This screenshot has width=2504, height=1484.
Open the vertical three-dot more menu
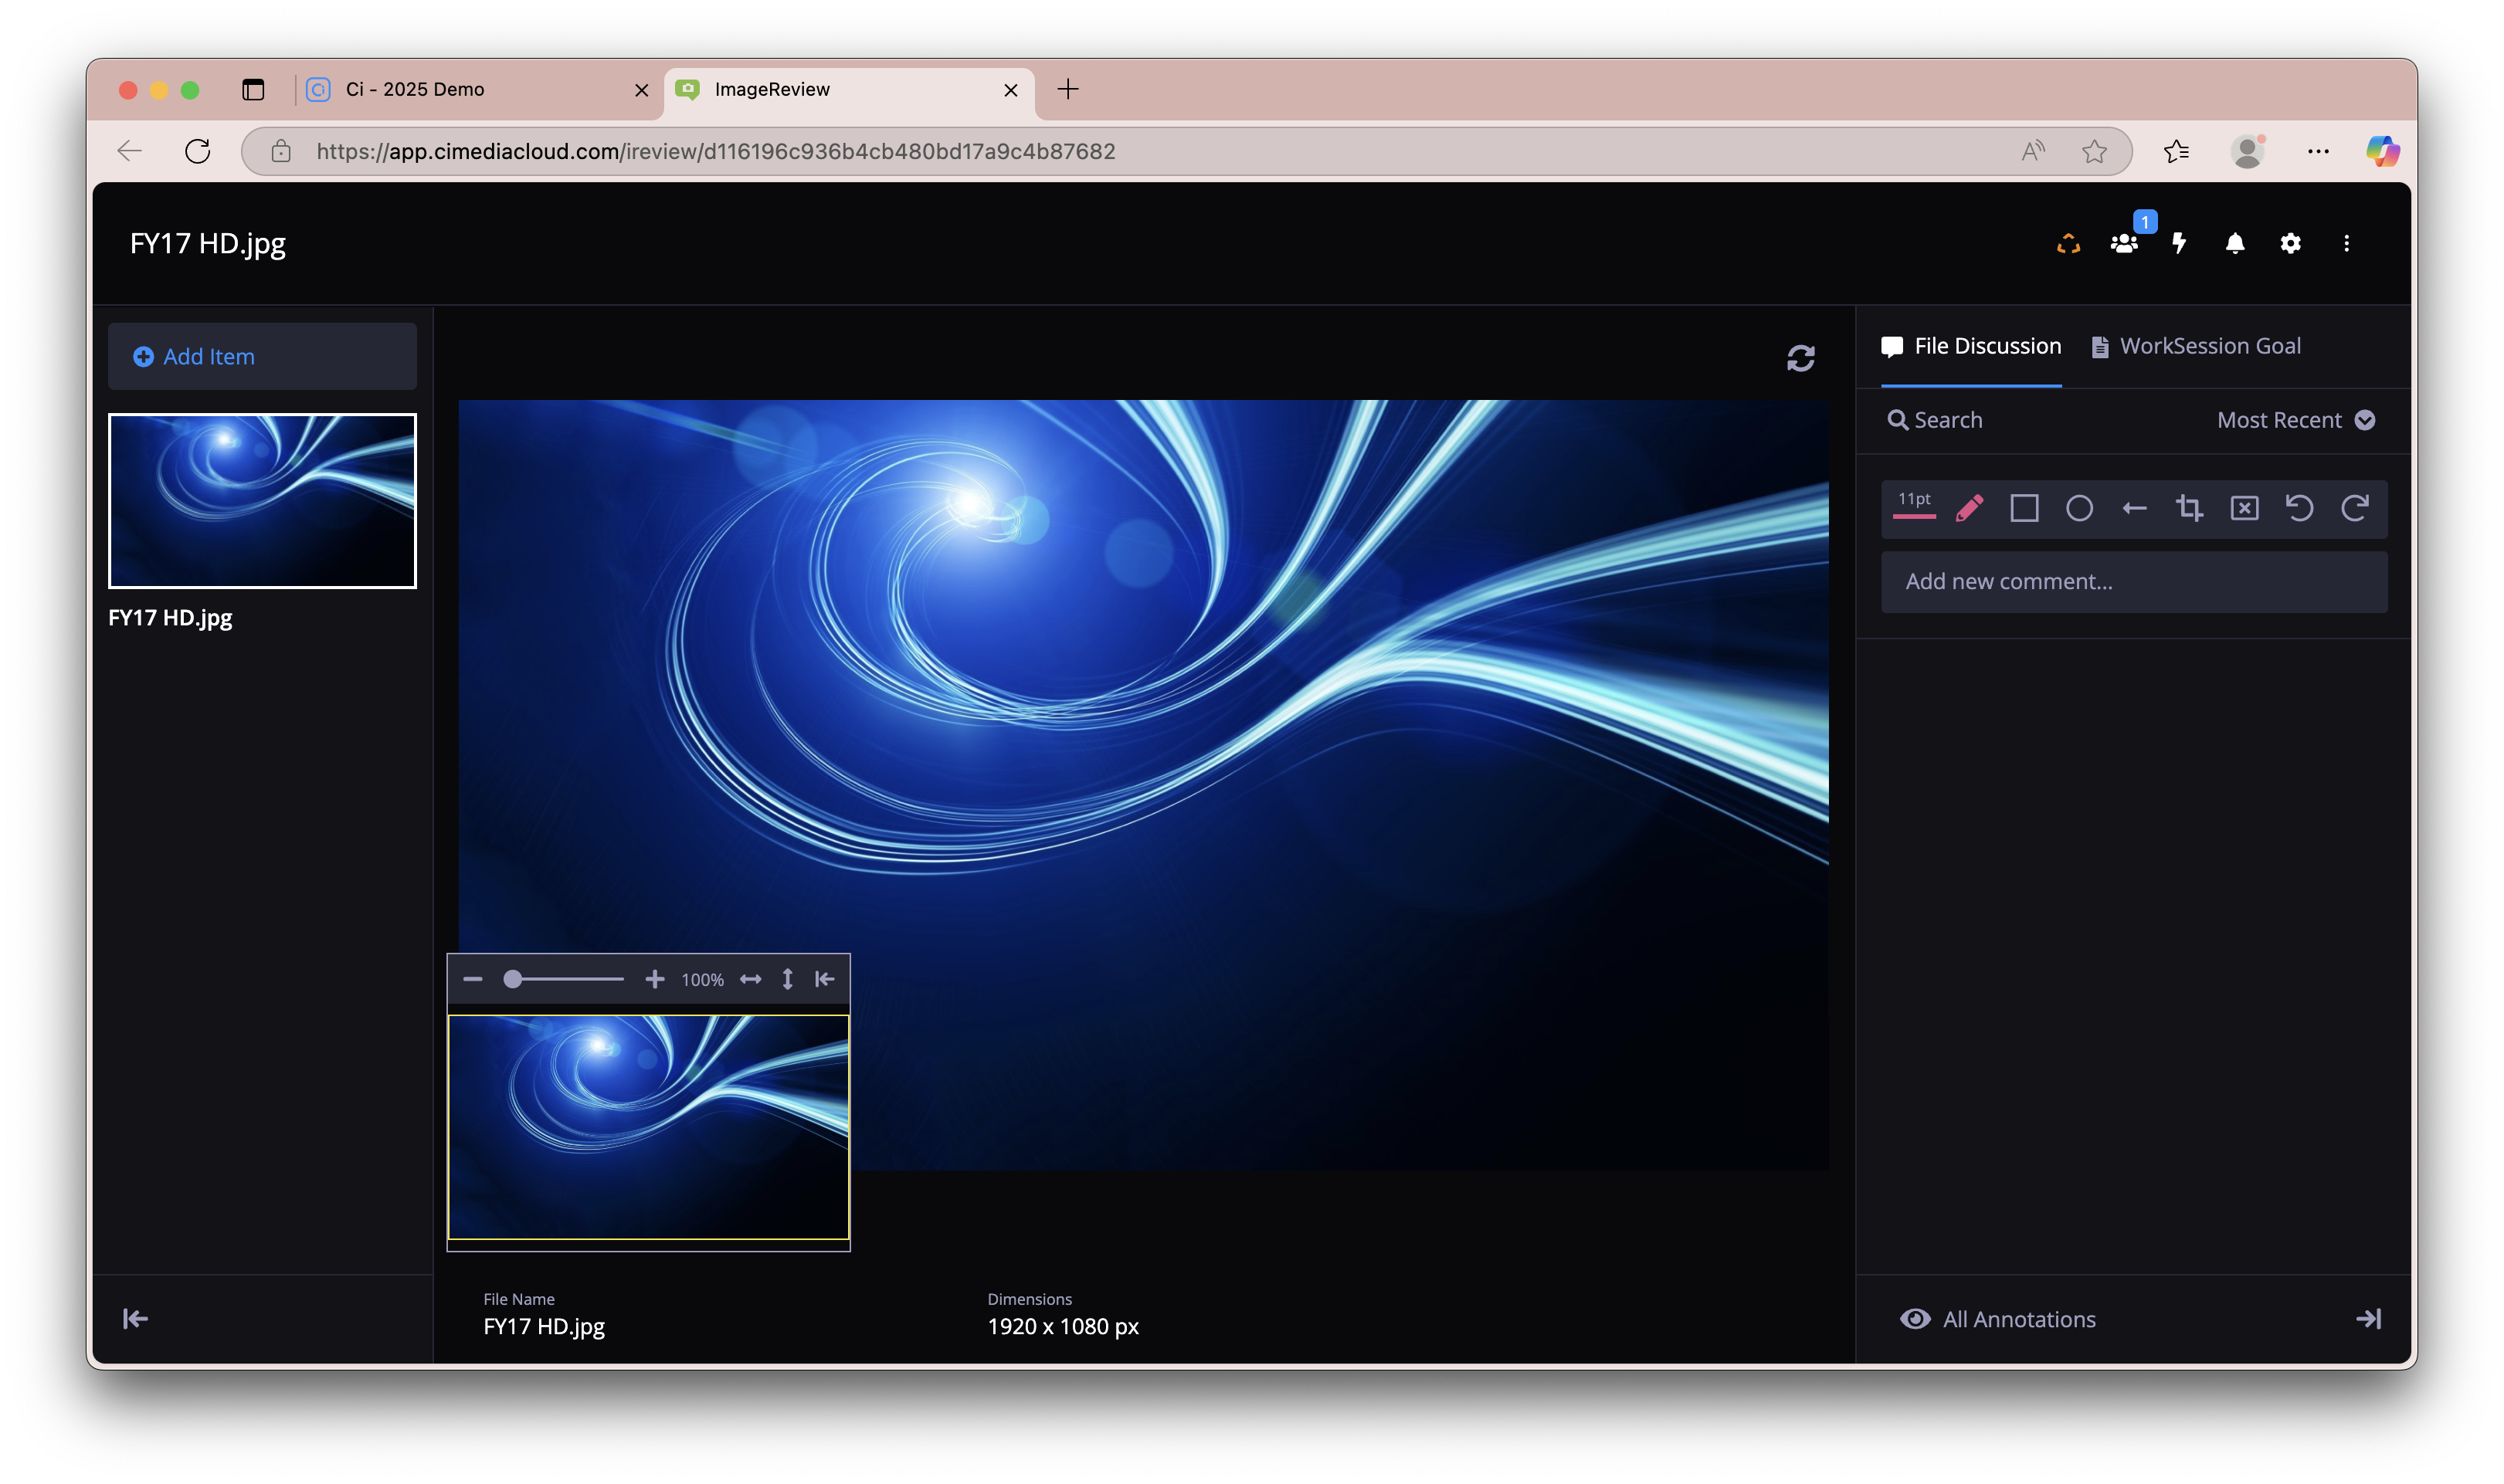[x=2346, y=243]
